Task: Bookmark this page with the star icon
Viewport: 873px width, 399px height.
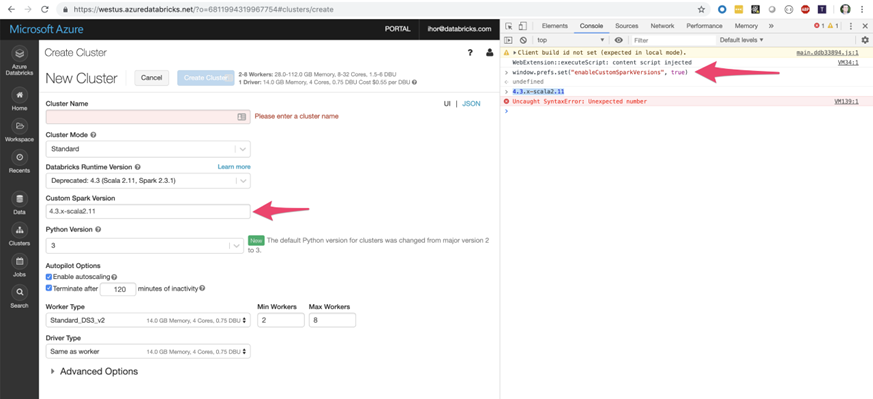Action: [x=702, y=9]
